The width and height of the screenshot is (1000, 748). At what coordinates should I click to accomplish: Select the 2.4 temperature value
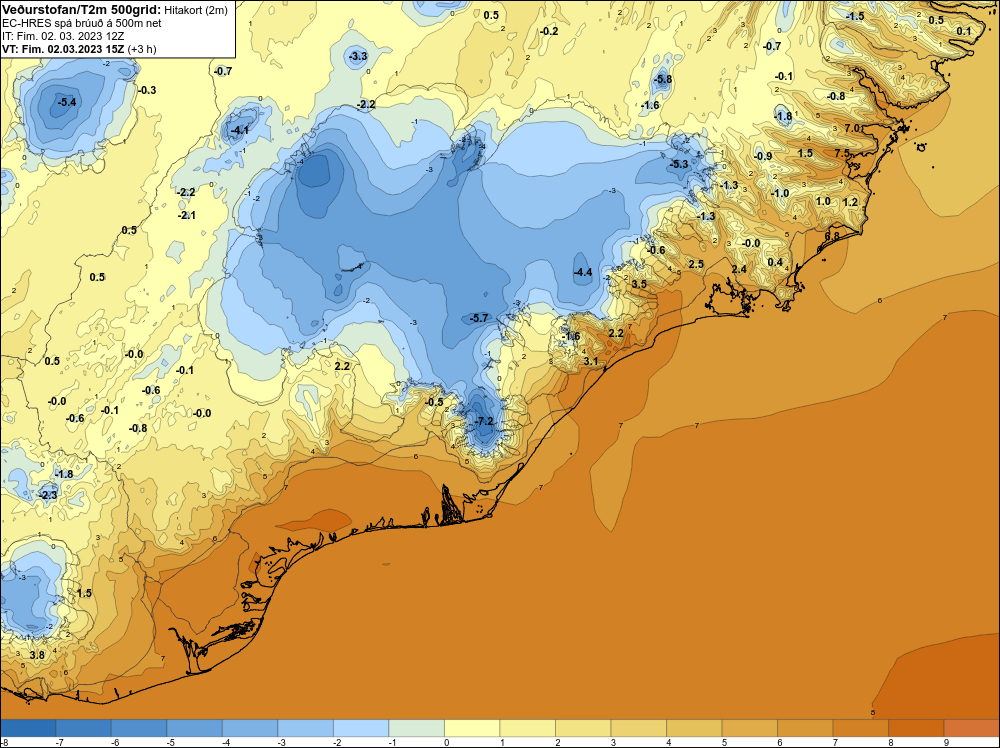tap(739, 269)
